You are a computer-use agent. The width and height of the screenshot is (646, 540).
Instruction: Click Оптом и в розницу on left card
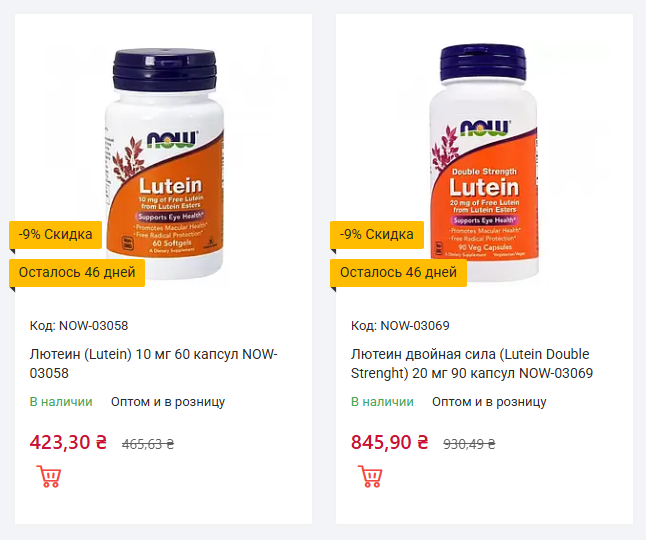click(x=168, y=402)
